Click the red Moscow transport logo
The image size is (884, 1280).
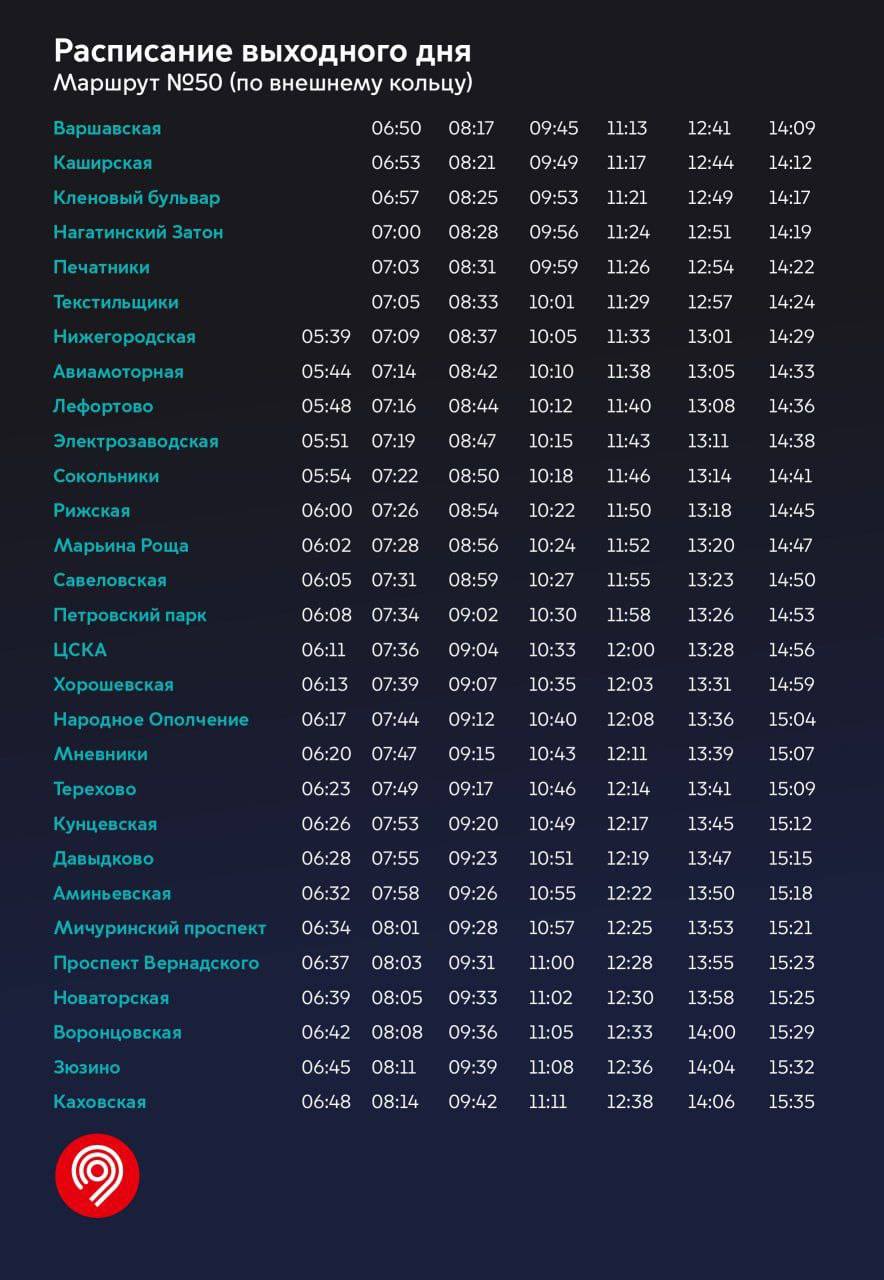(97, 1175)
